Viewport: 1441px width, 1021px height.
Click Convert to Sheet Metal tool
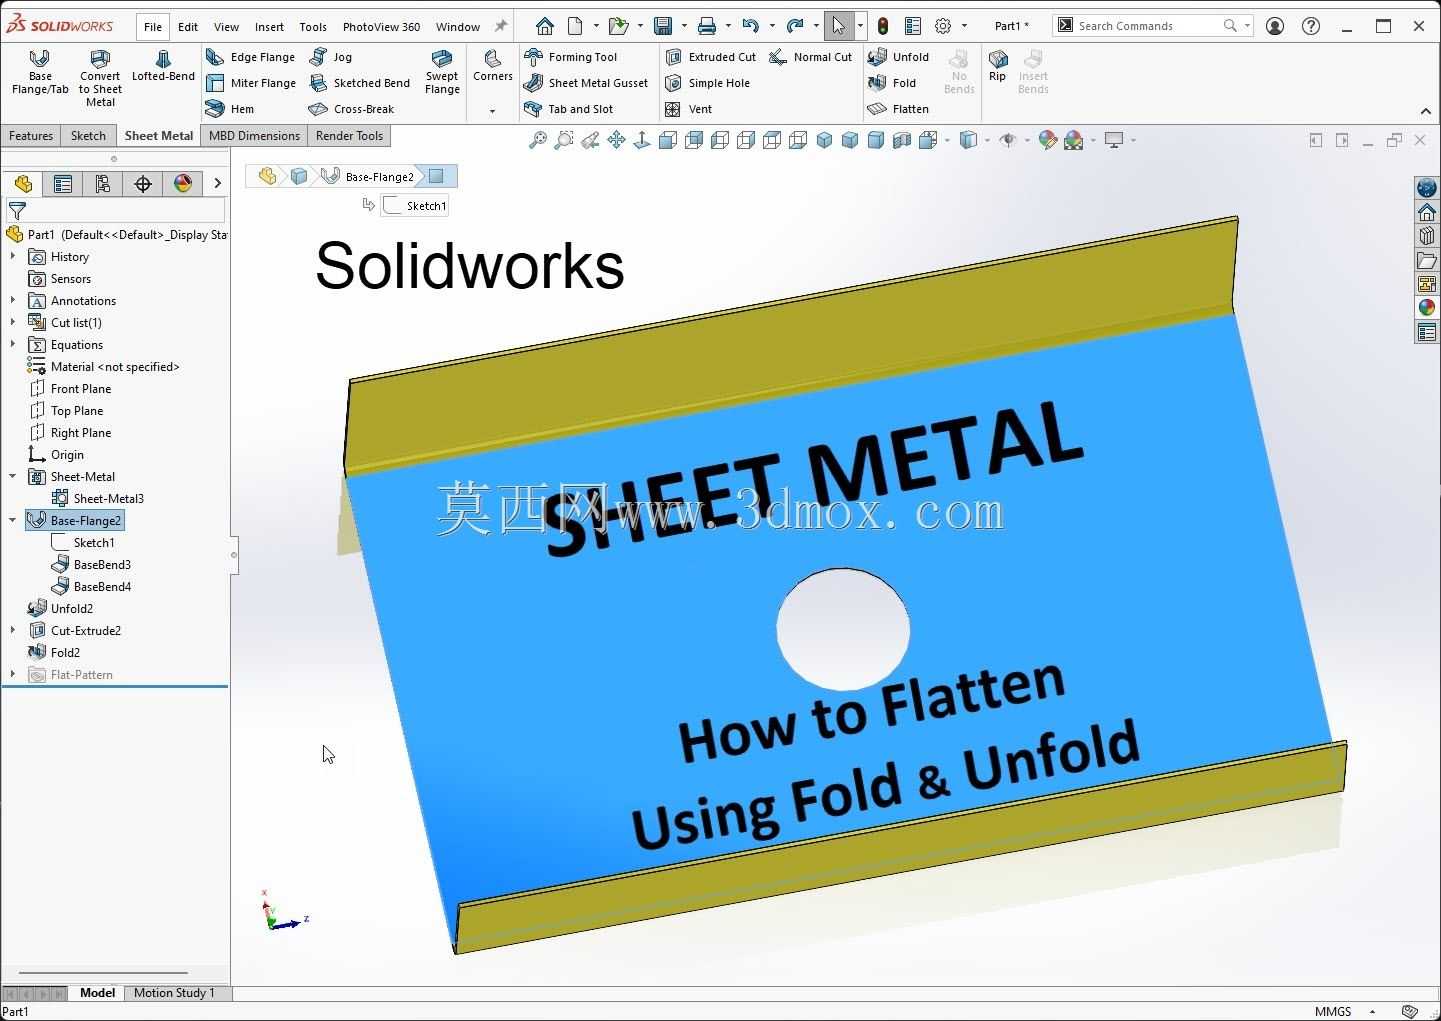pyautogui.click(x=100, y=78)
